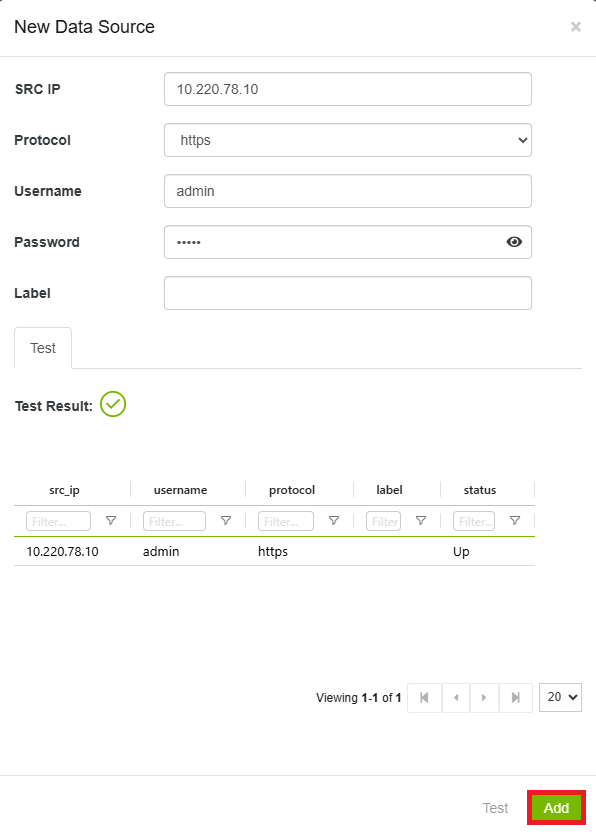This screenshot has height=836, width=596.
Task: Show password with the eye icon
Action: click(514, 242)
